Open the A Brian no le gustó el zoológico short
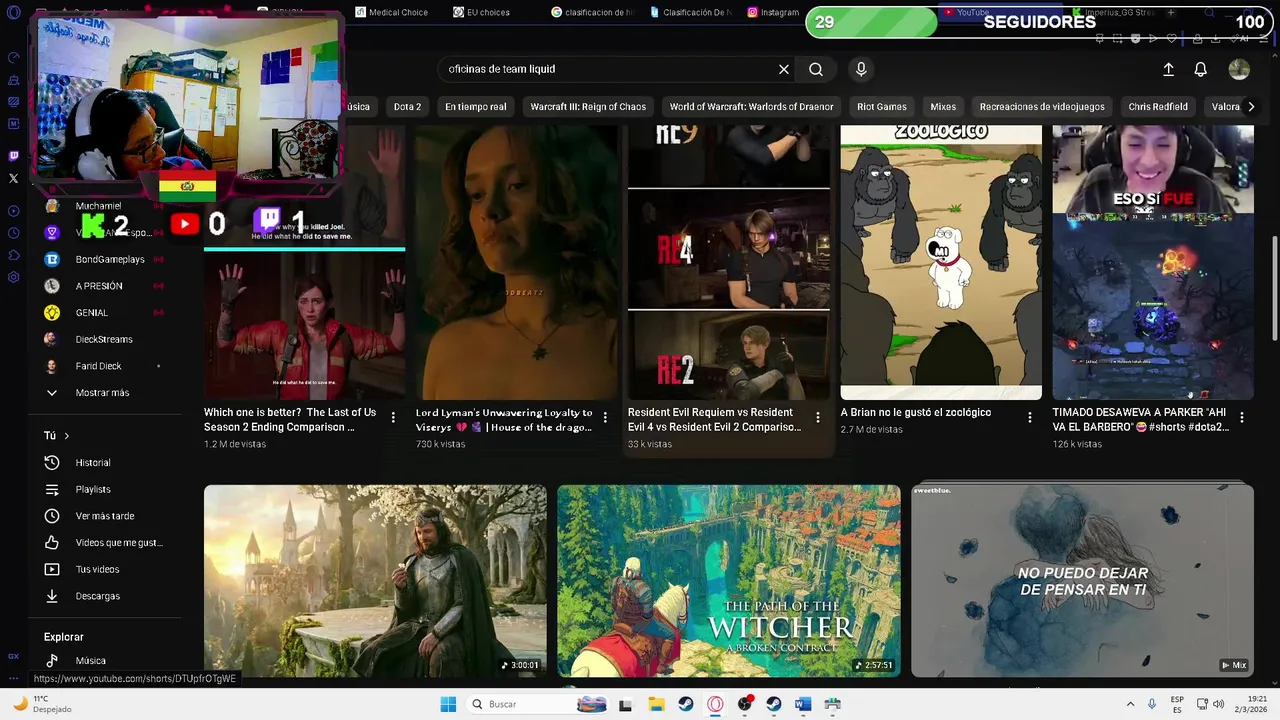 click(941, 262)
